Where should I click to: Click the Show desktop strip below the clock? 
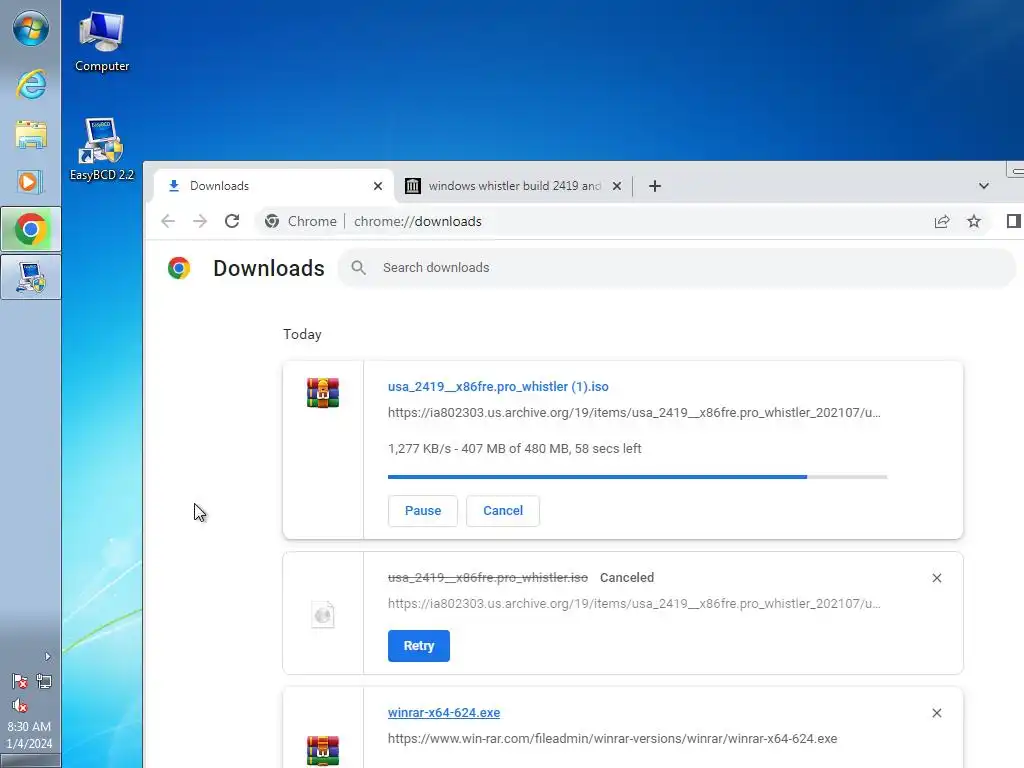31,761
